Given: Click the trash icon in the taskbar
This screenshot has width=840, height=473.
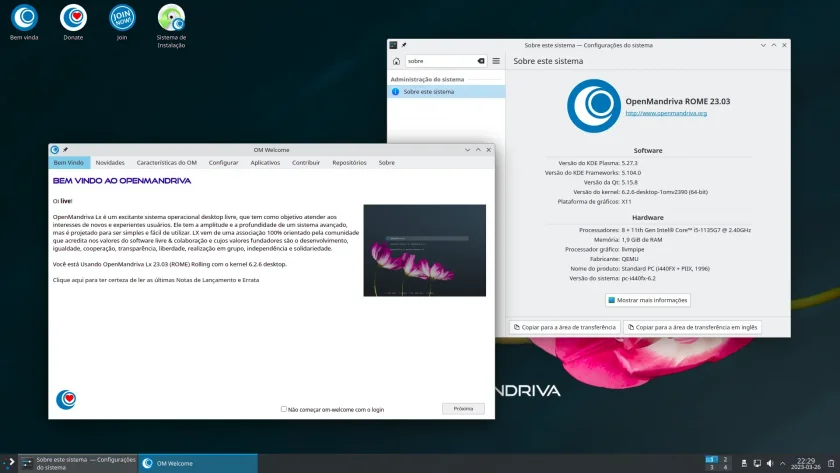Looking at the screenshot, I should [x=831, y=463].
